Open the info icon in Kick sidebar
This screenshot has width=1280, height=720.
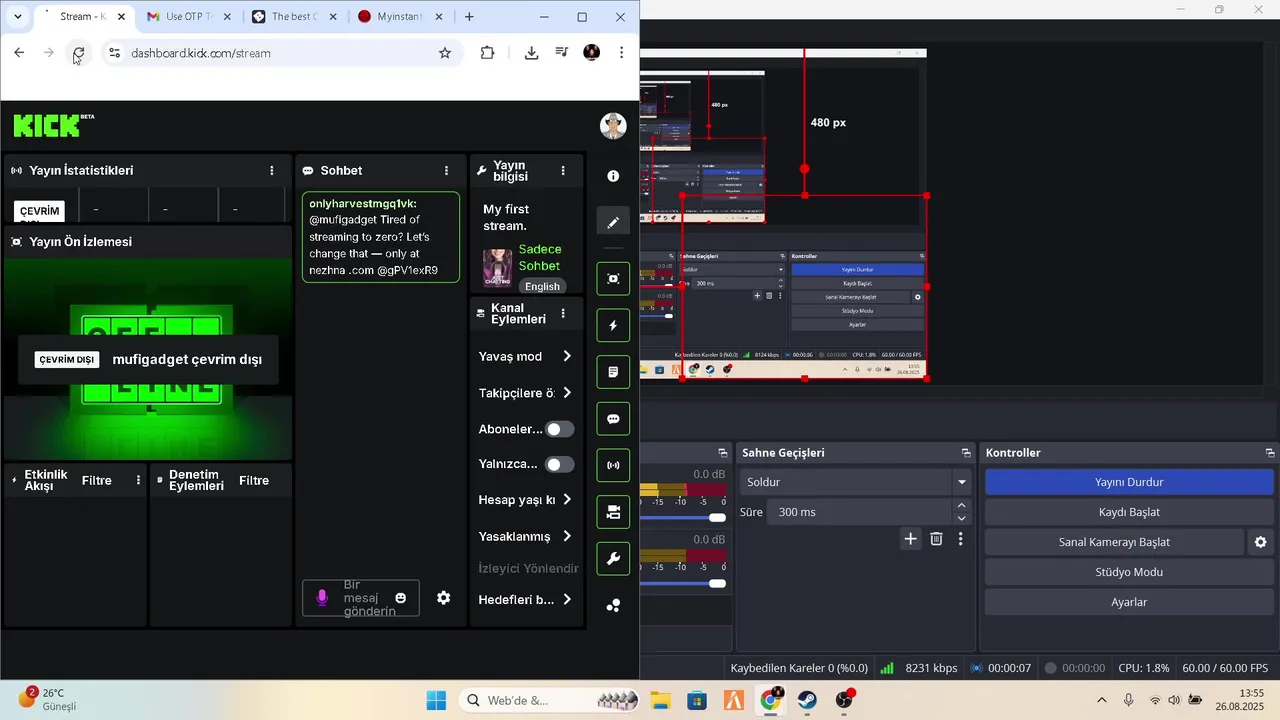tap(613, 176)
